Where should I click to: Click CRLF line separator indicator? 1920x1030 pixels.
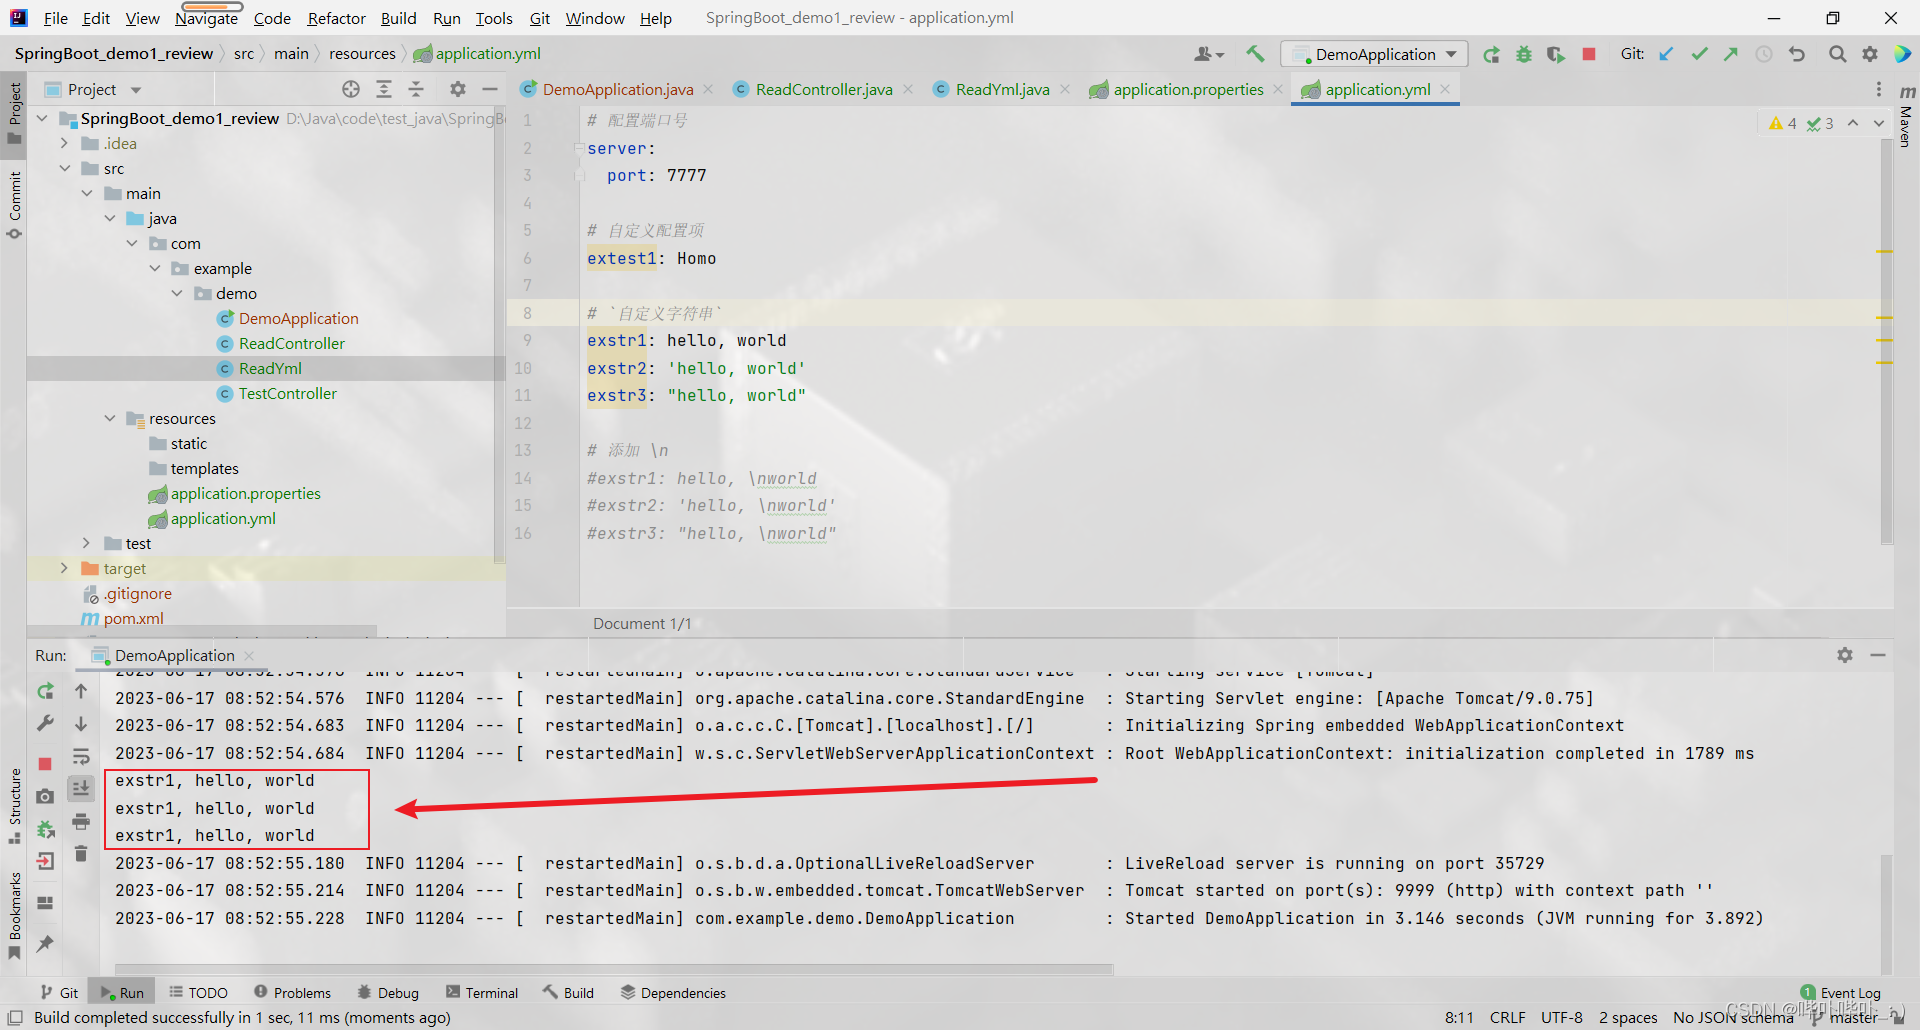tap(1507, 1017)
